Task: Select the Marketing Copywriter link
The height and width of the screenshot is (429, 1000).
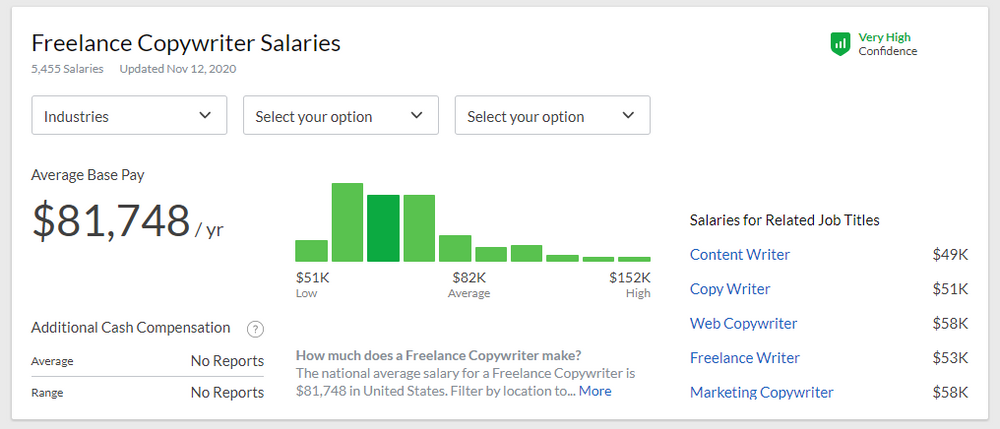Action: pos(762,392)
